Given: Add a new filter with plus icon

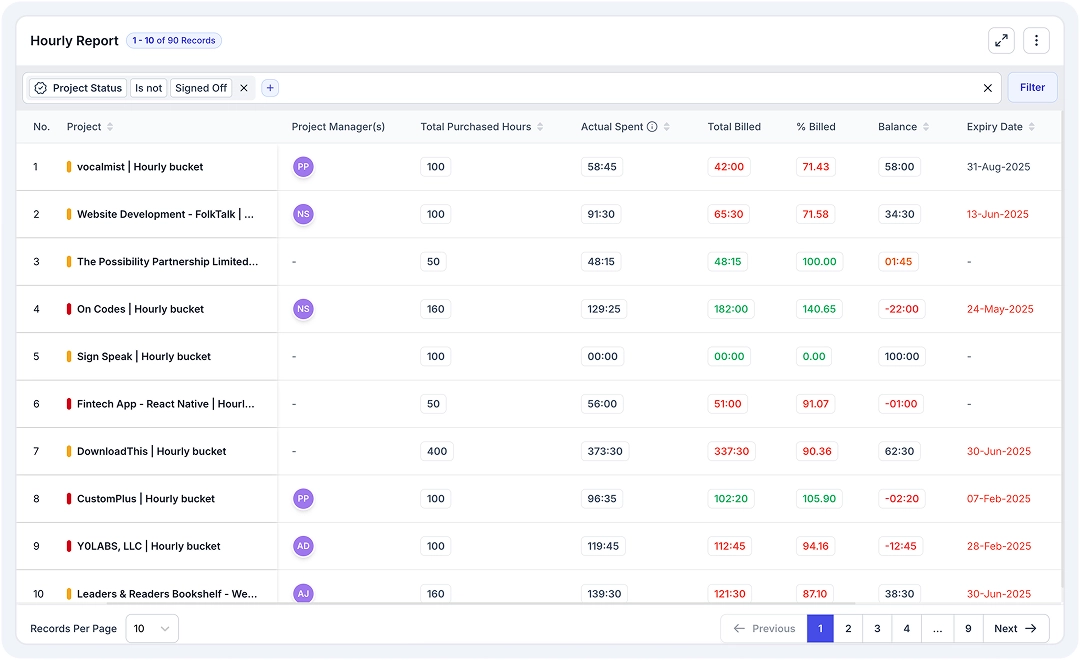Looking at the screenshot, I should click(x=270, y=88).
